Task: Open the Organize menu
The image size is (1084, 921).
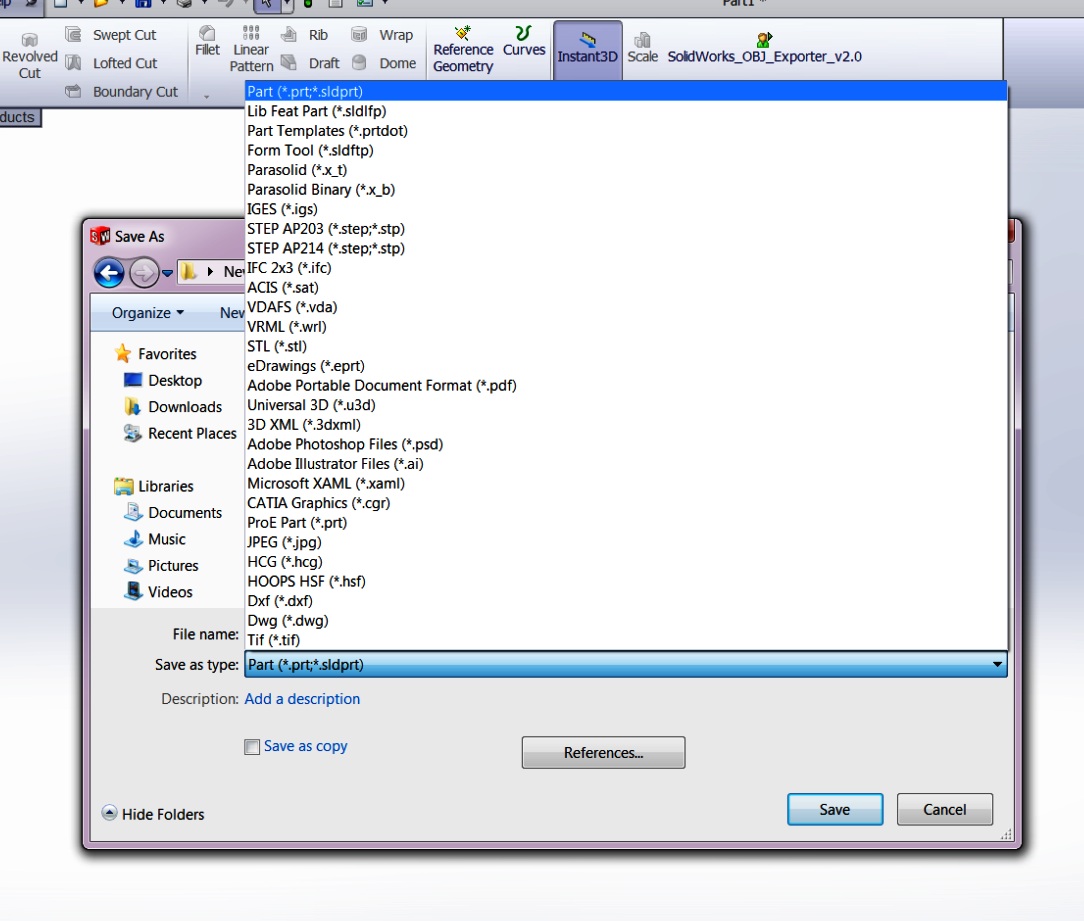Action: pyautogui.click(x=148, y=313)
